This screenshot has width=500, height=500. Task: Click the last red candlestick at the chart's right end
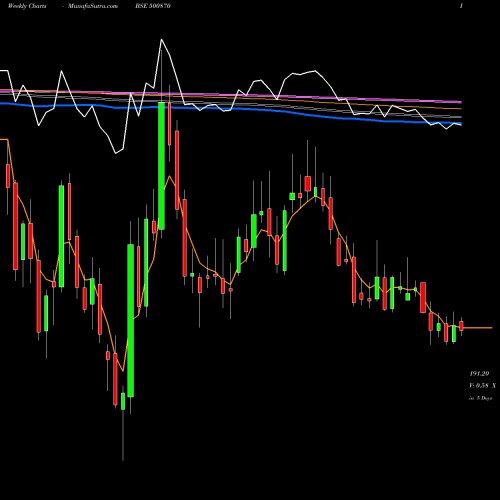462,326
